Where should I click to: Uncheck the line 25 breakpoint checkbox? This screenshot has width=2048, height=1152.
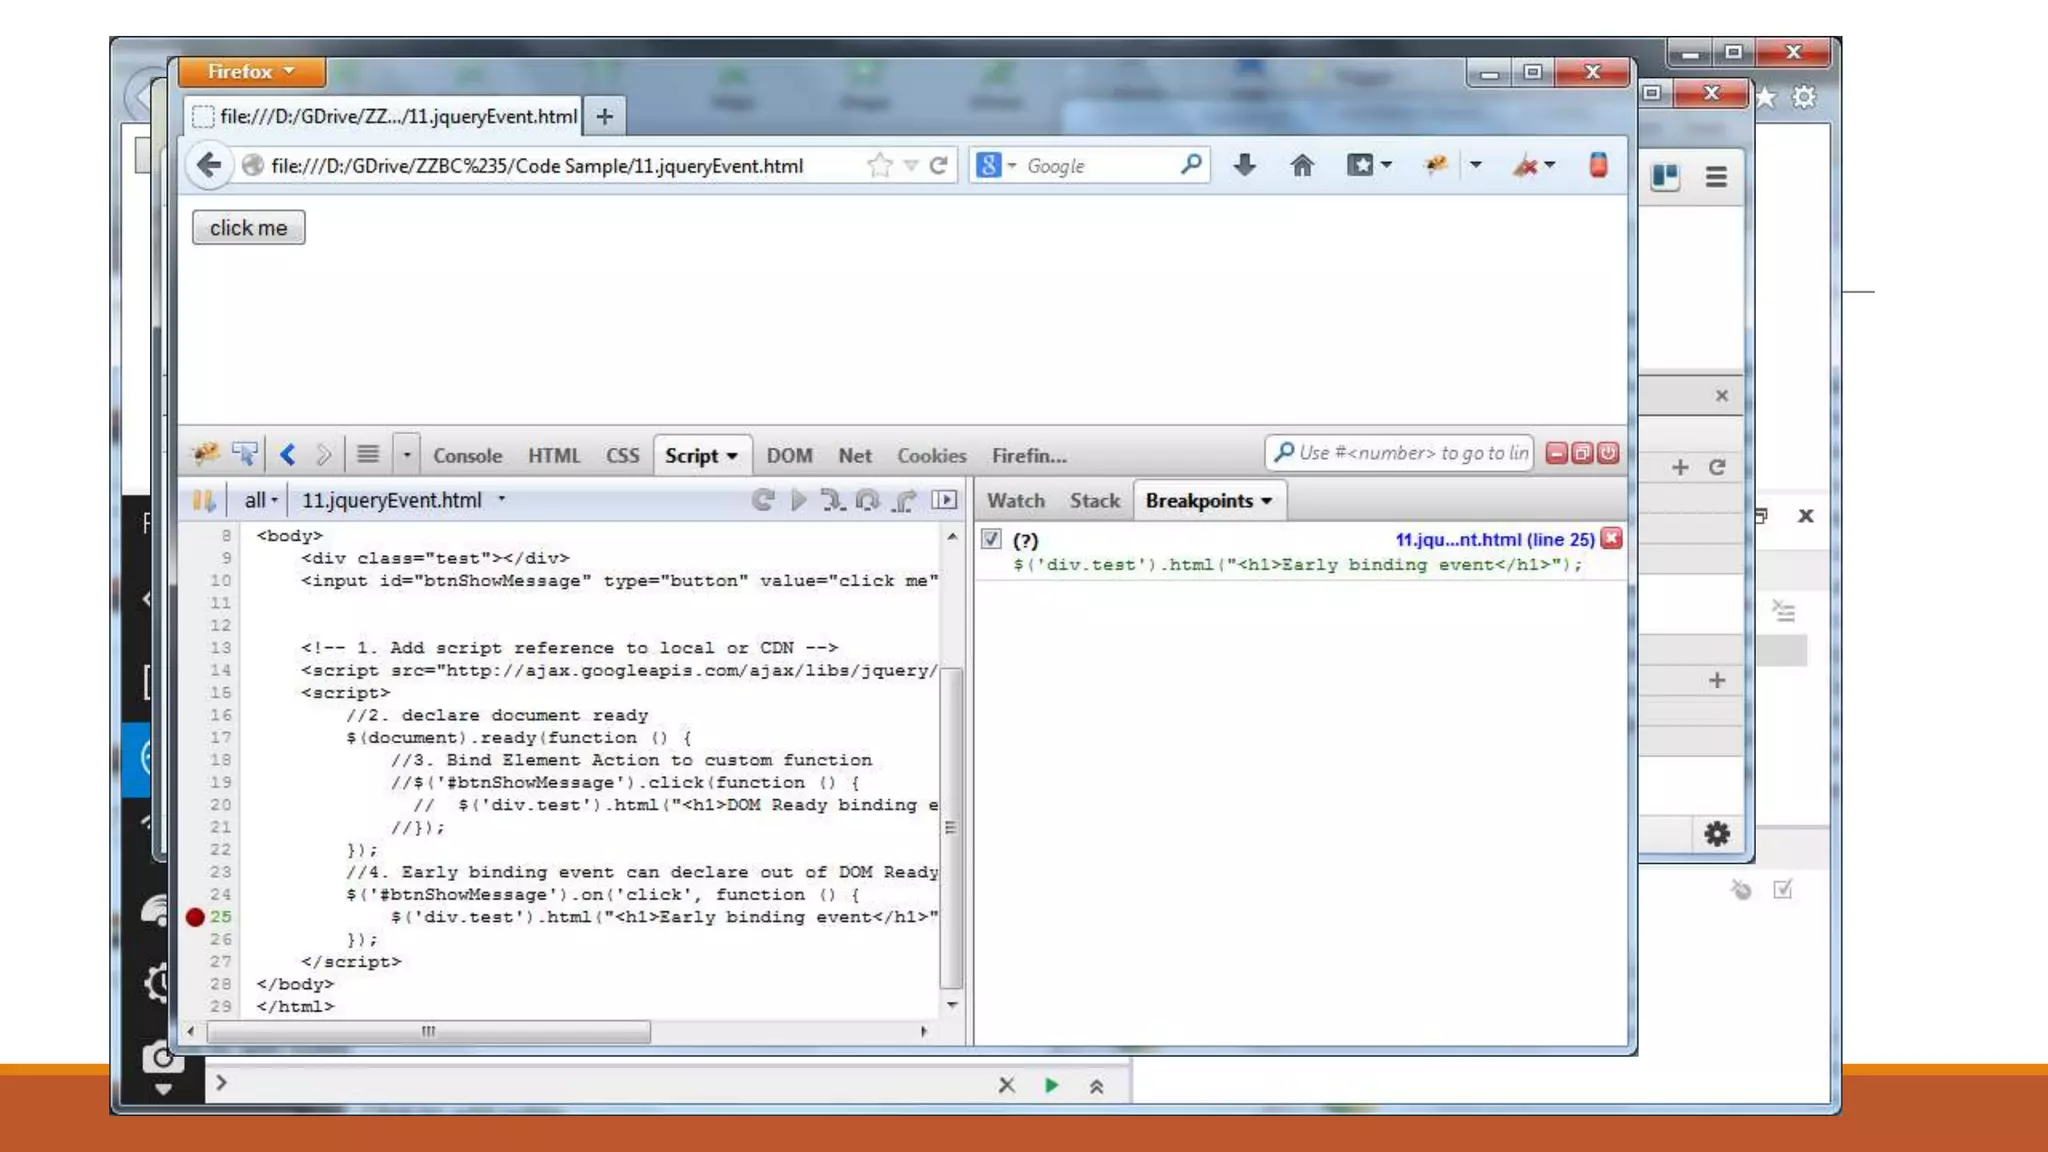point(991,539)
